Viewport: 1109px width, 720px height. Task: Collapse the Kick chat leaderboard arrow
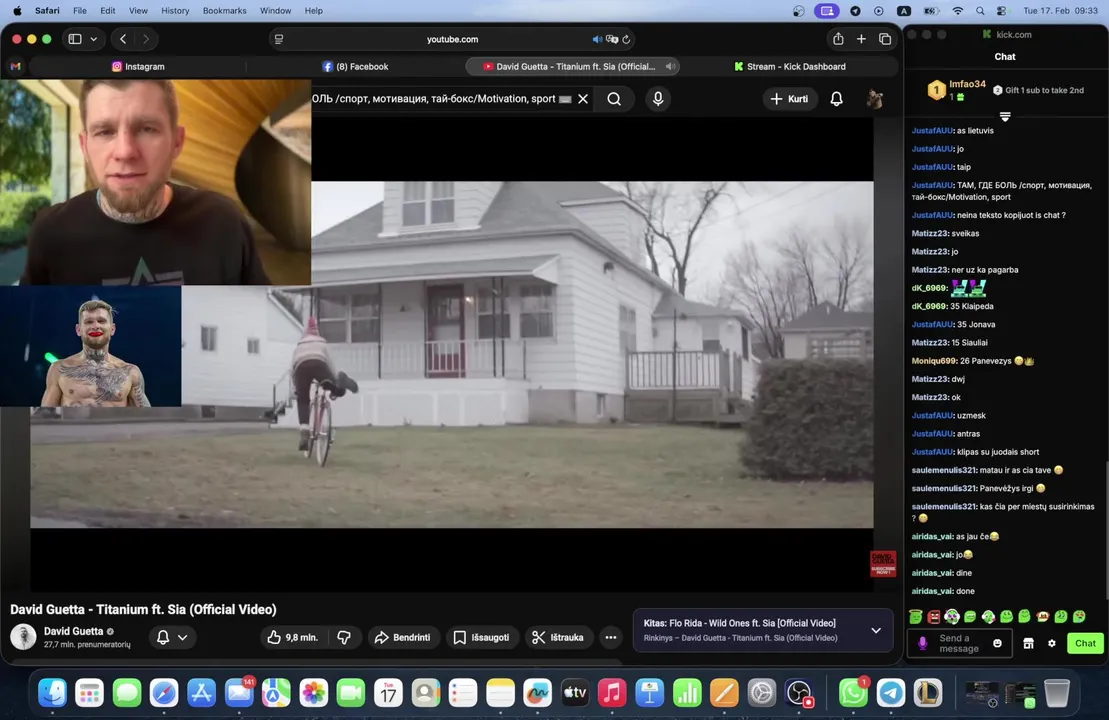tap(1004, 116)
